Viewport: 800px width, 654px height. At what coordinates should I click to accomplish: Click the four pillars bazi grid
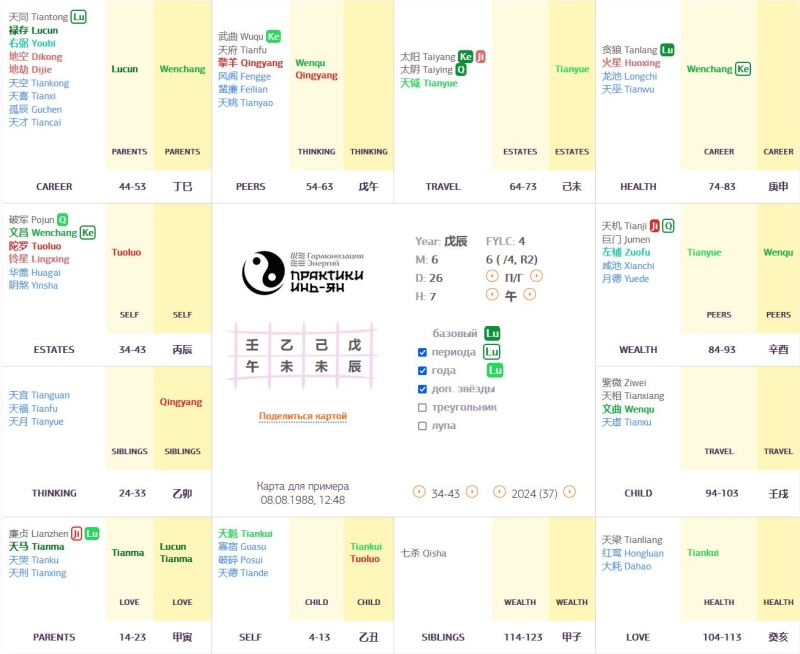(303, 355)
